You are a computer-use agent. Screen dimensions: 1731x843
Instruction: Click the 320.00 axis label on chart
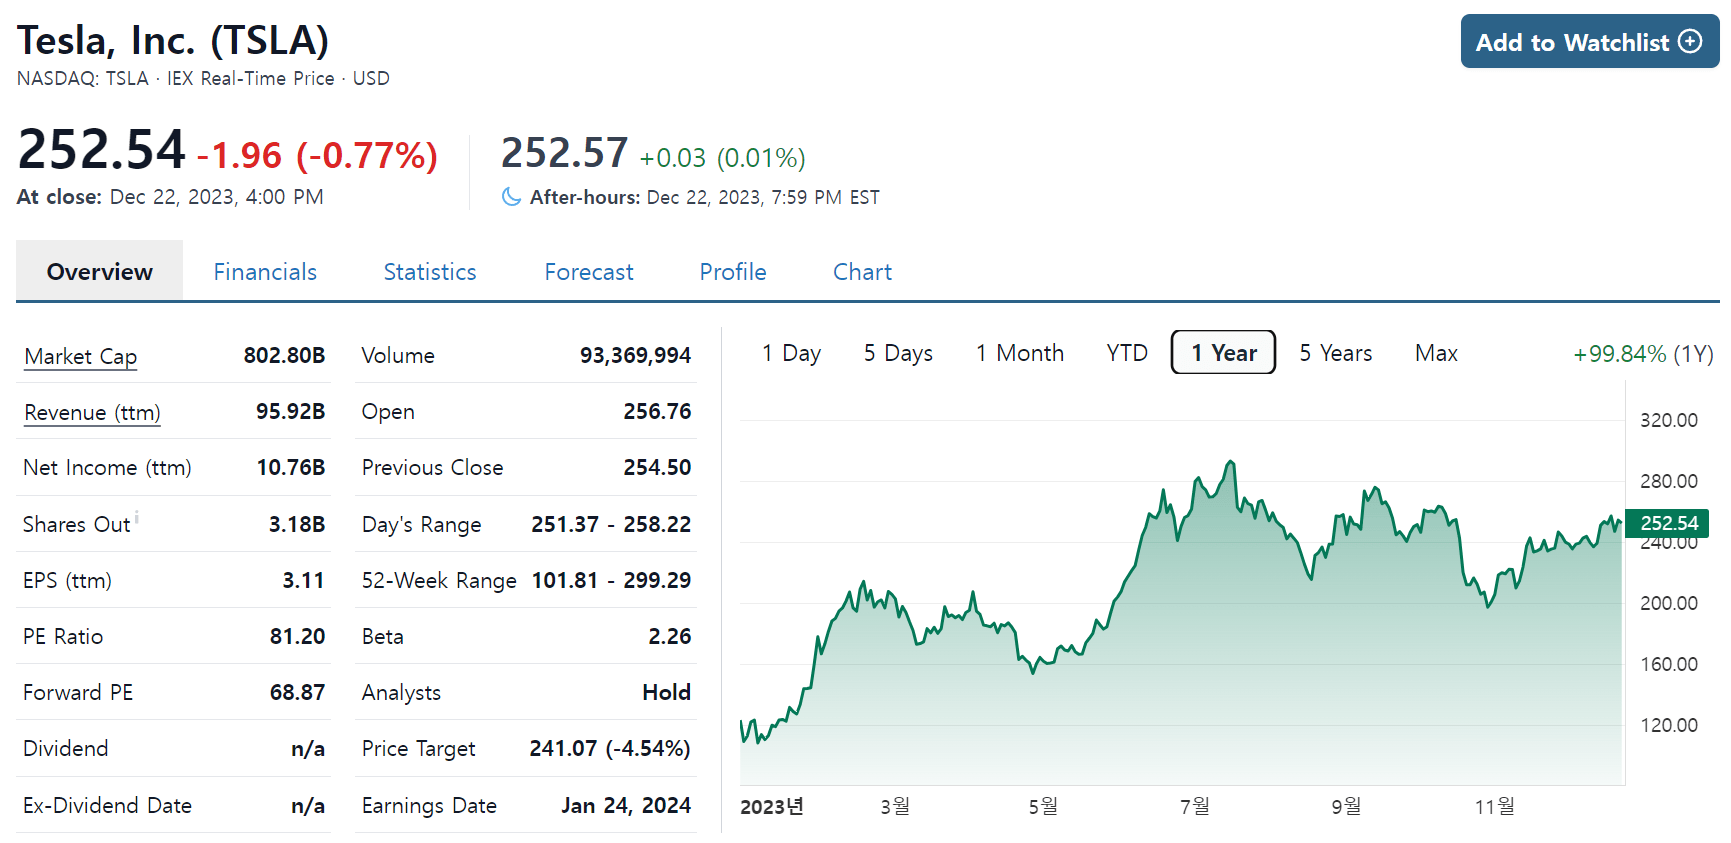1668,420
